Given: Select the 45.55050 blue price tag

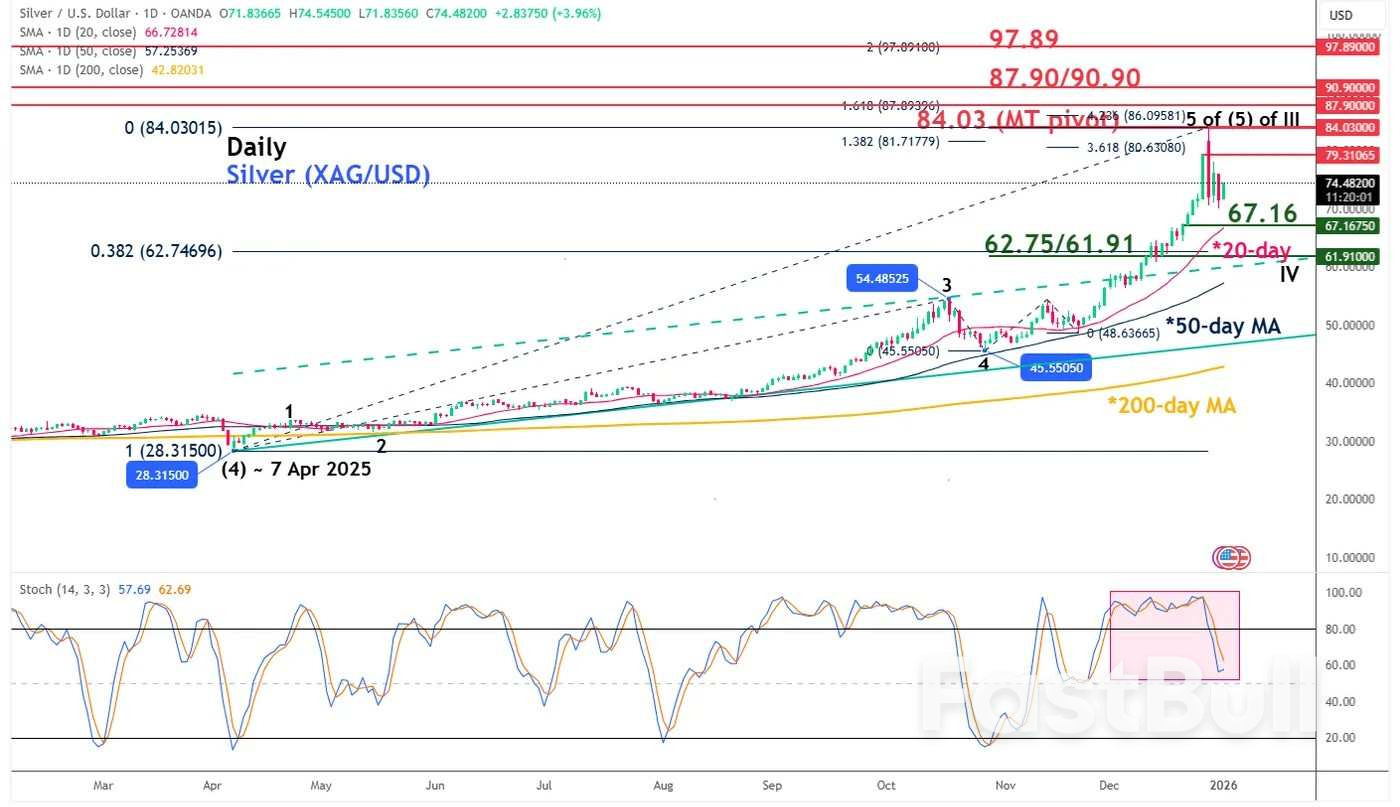Looking at the screenshot, I should click(1055, 368).
